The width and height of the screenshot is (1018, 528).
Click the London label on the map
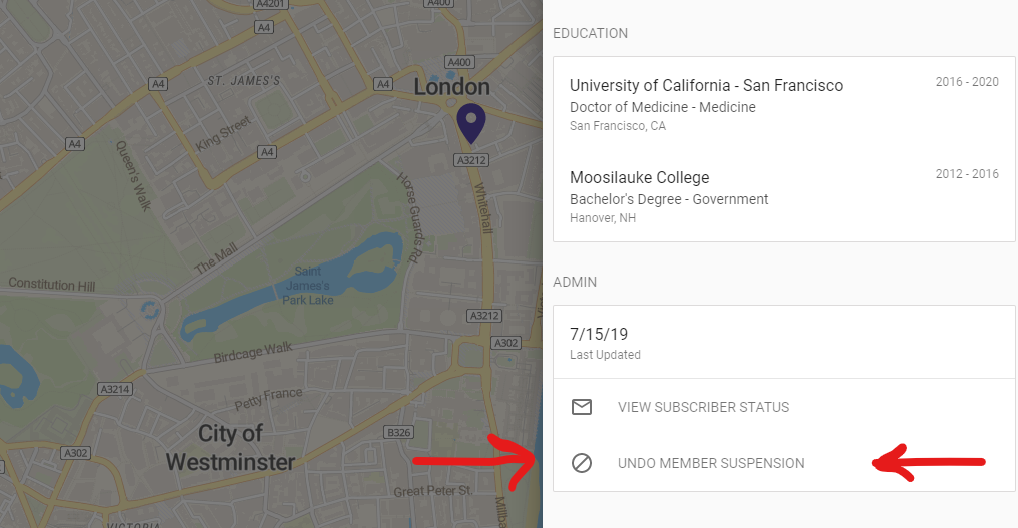(x=452, y=87)
